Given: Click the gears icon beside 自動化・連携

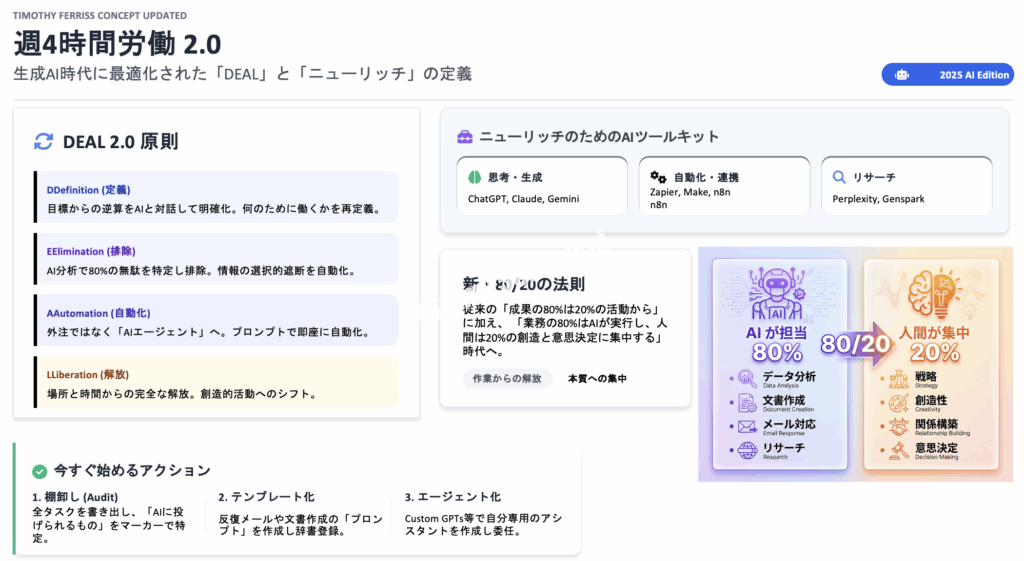Looking at the screenshot, I should (x=658, y=177).
